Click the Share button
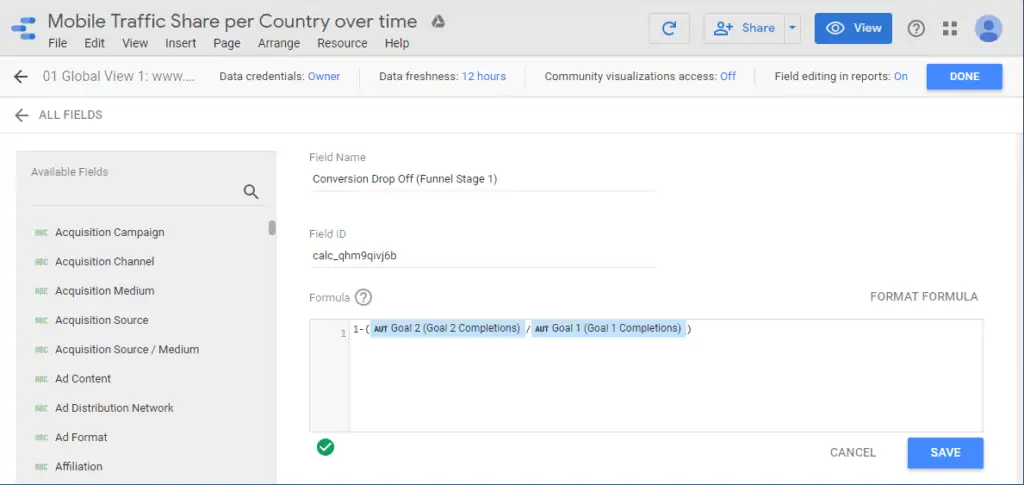This screenshot has width=1024, height=485. pos(744,28)
